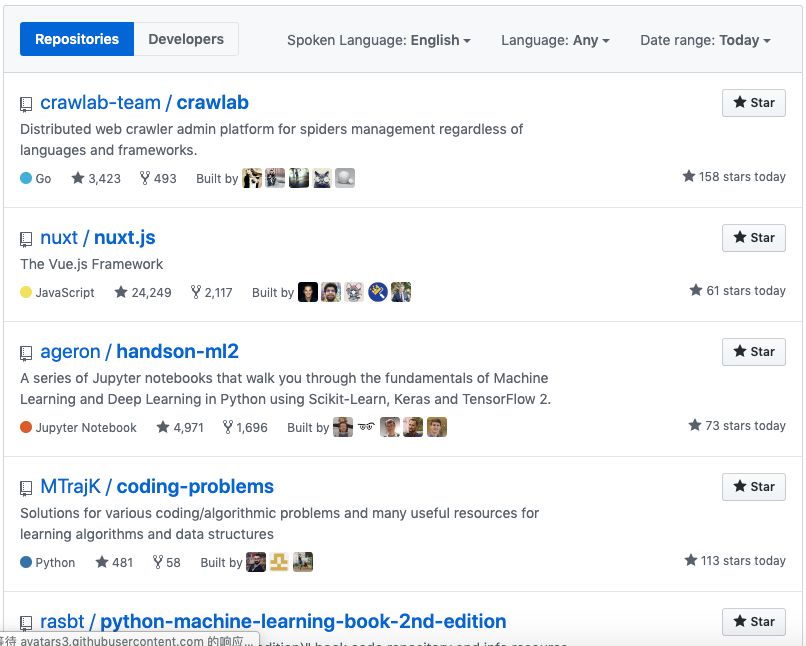Click the repo book icon beside crawlab-team
This screenshot has height=646, width=806.
click(26, 104)
